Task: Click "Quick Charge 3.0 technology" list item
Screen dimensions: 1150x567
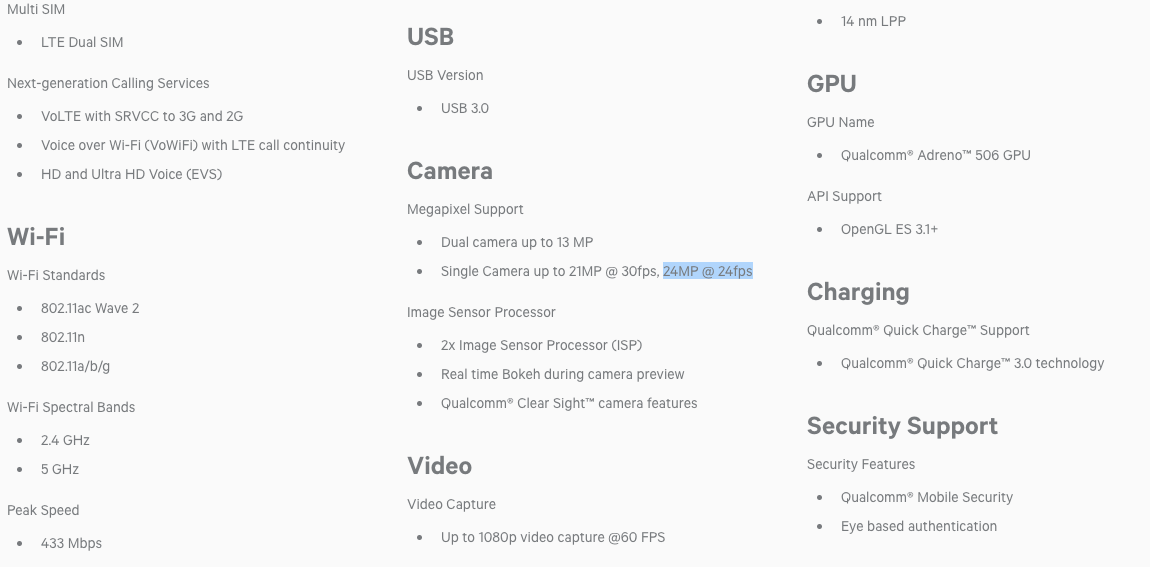Action: coord(972,363)
